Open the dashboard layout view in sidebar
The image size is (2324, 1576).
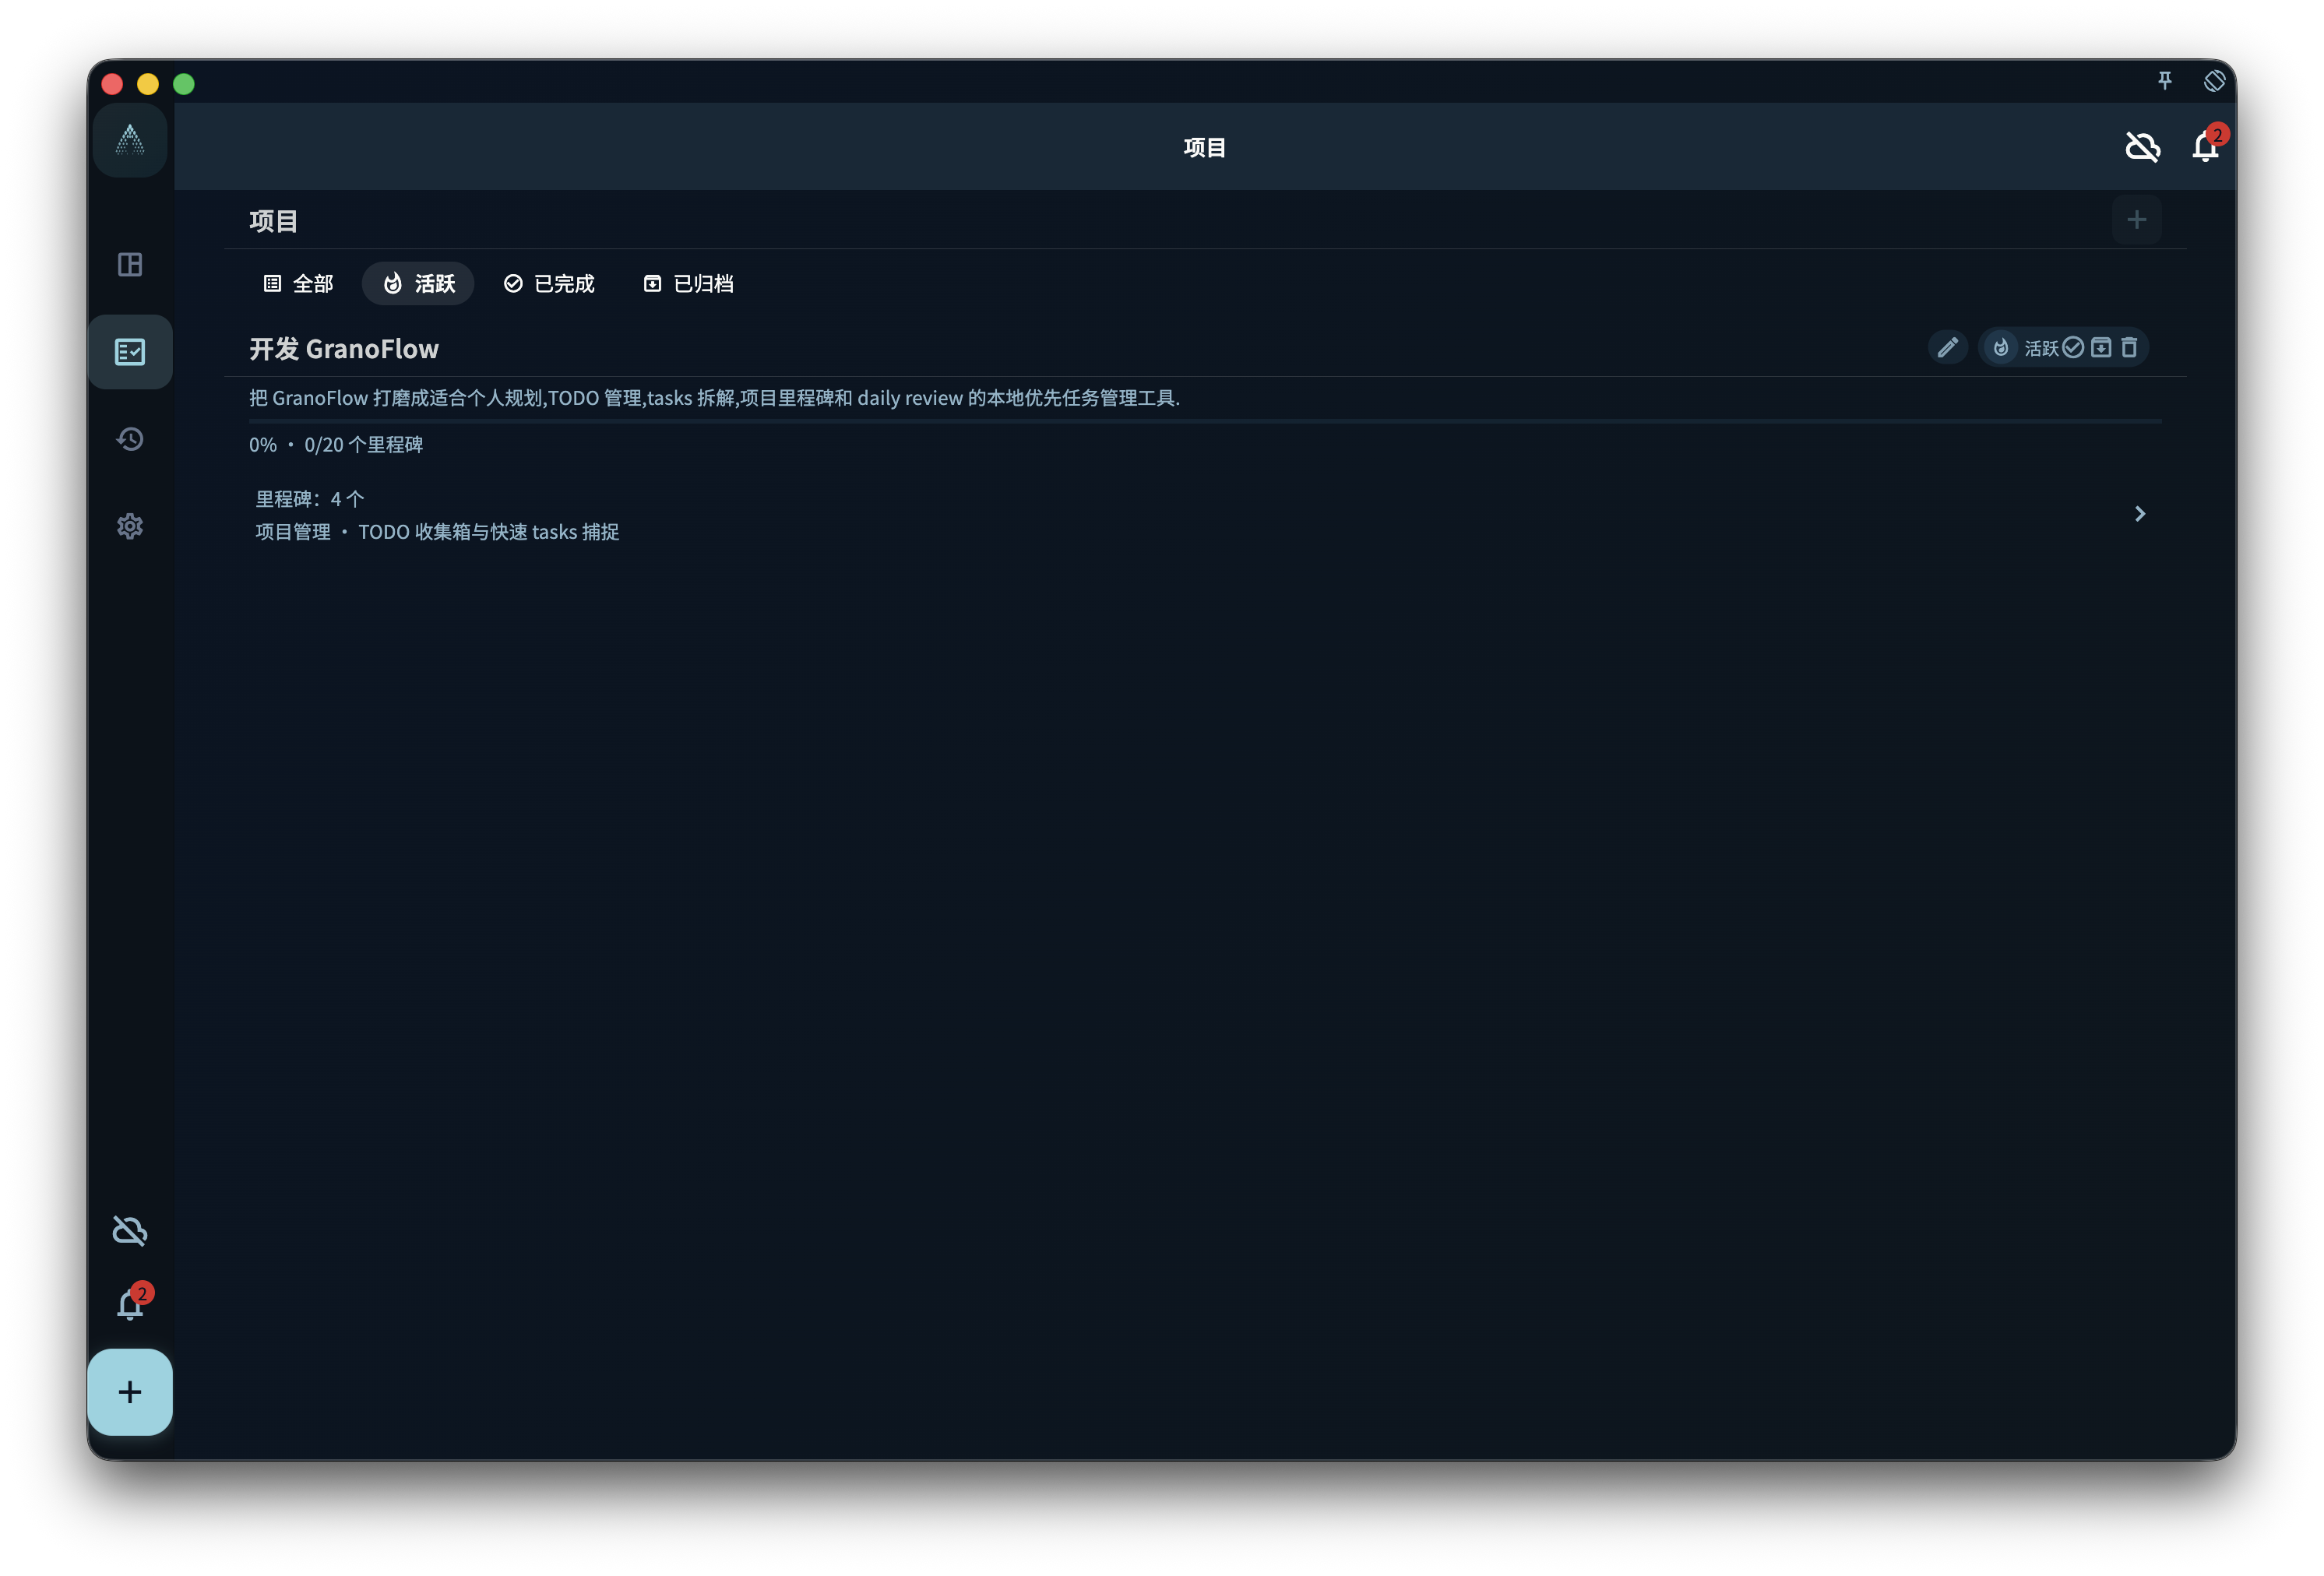point(130,264)
